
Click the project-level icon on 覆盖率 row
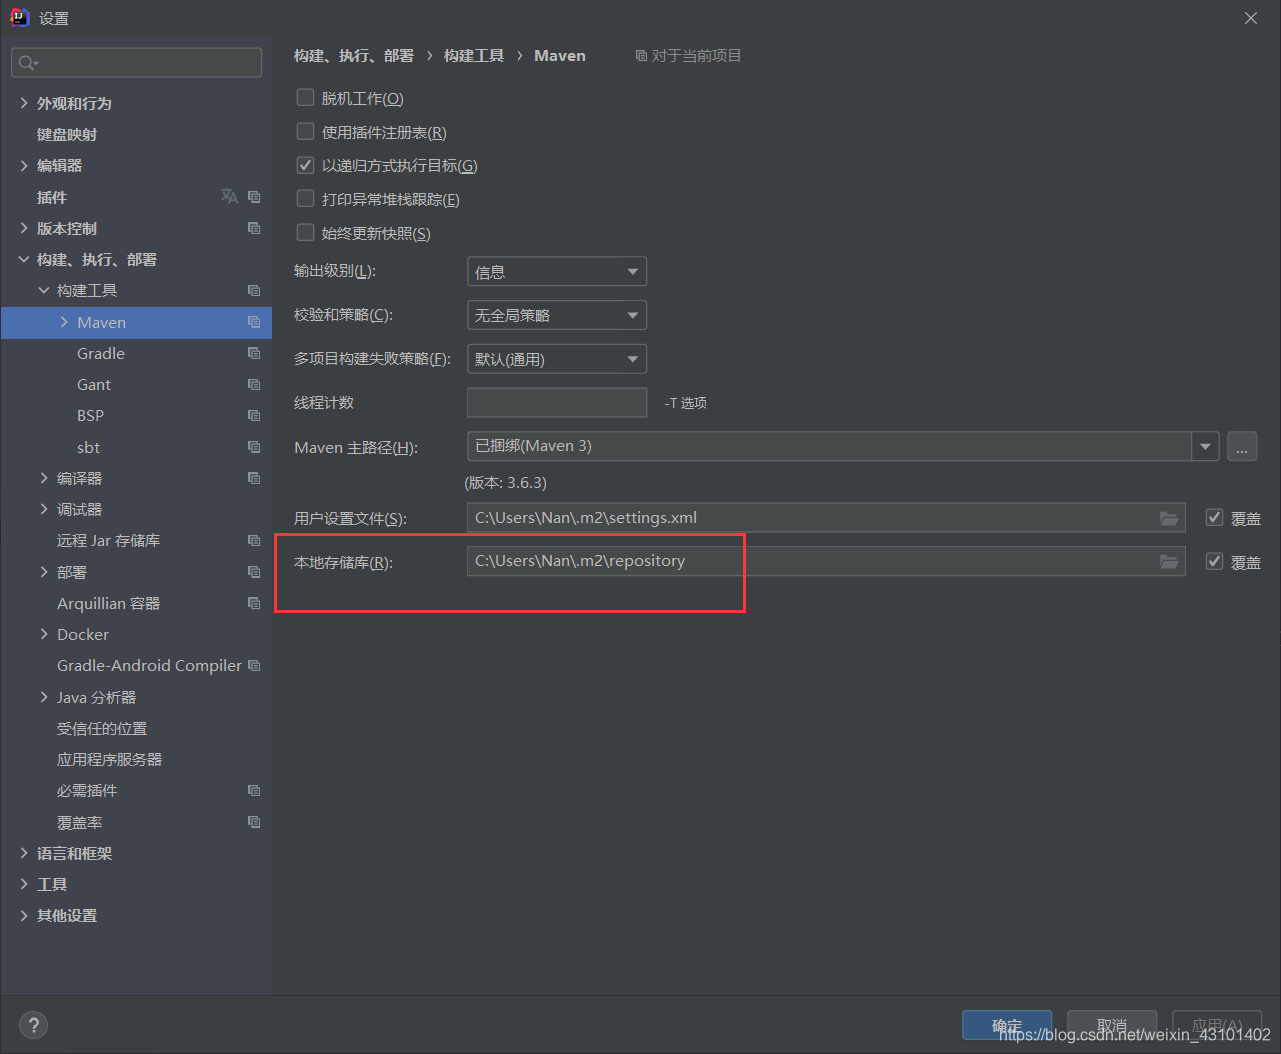click(254, 822)
